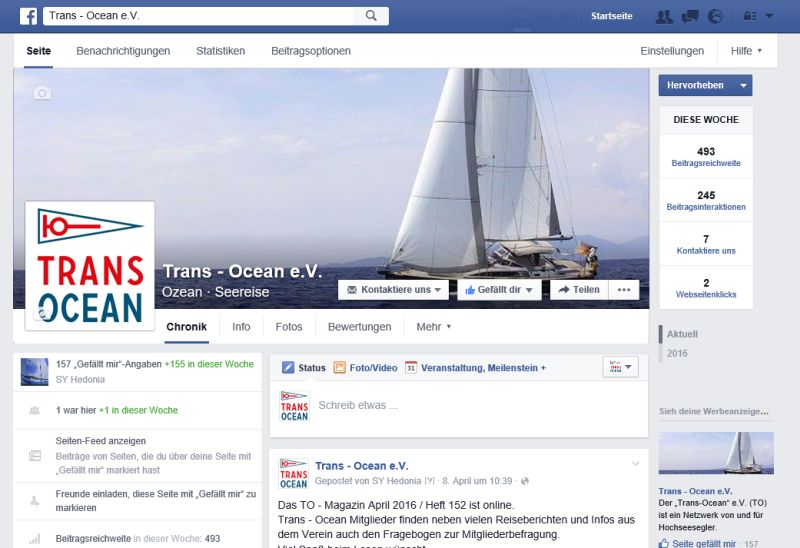Click camera icon on profile picture
Image resolution: width=800 pixels, height=548 pixels.
click(42, 314)
